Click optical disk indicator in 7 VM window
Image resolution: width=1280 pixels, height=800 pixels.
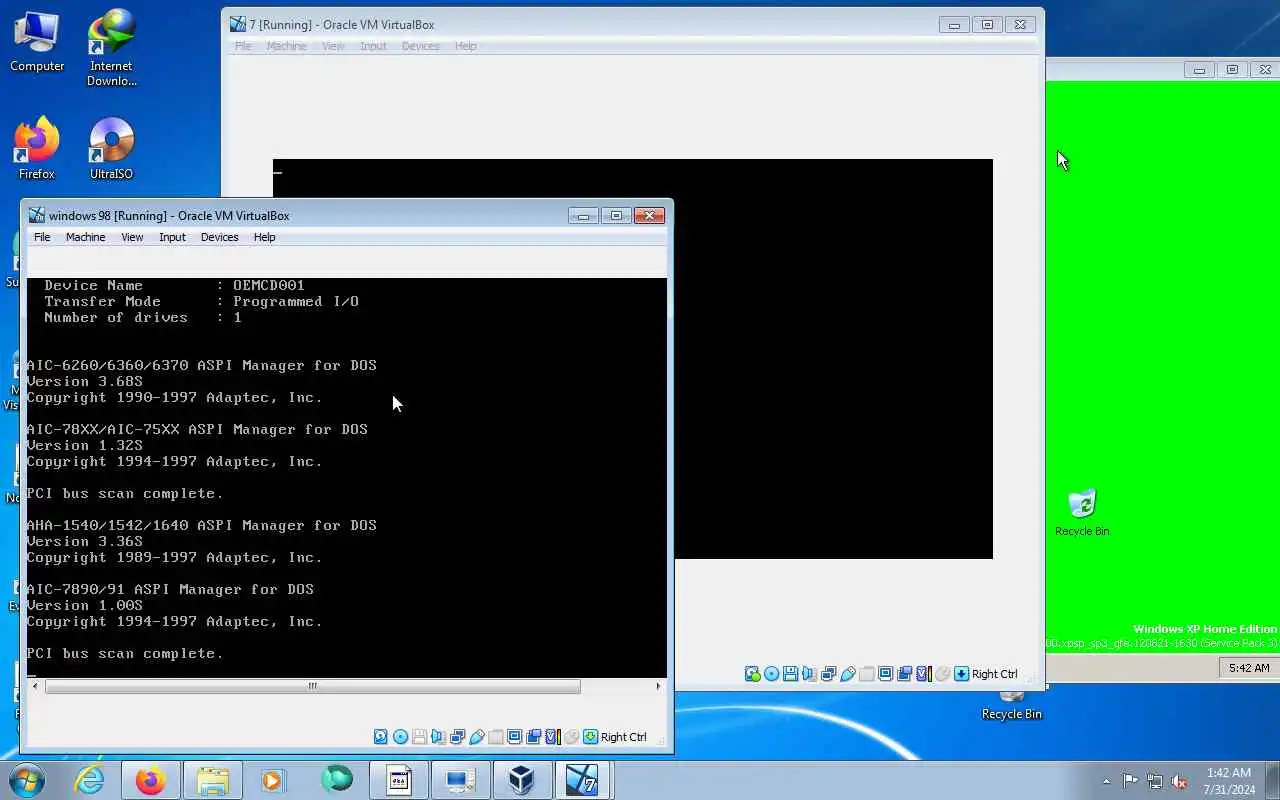772,674
